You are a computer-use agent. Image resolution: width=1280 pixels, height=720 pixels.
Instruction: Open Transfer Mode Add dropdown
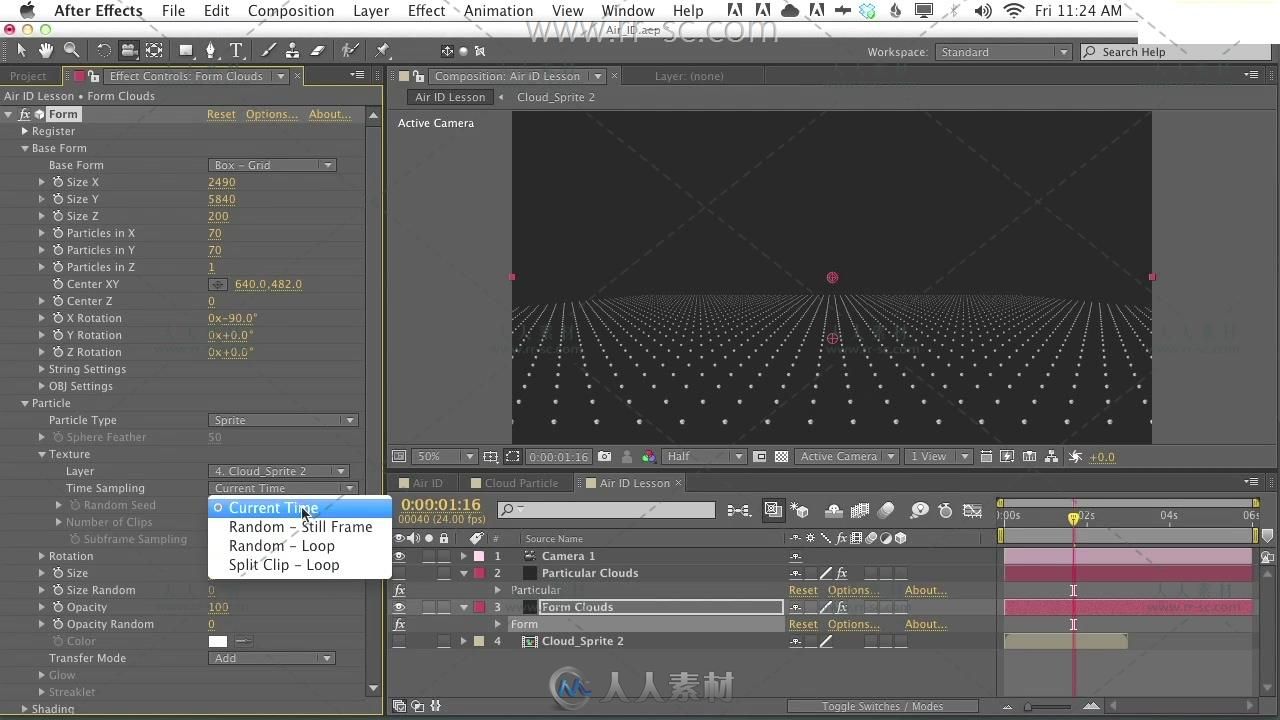click(x=272, y=658)
